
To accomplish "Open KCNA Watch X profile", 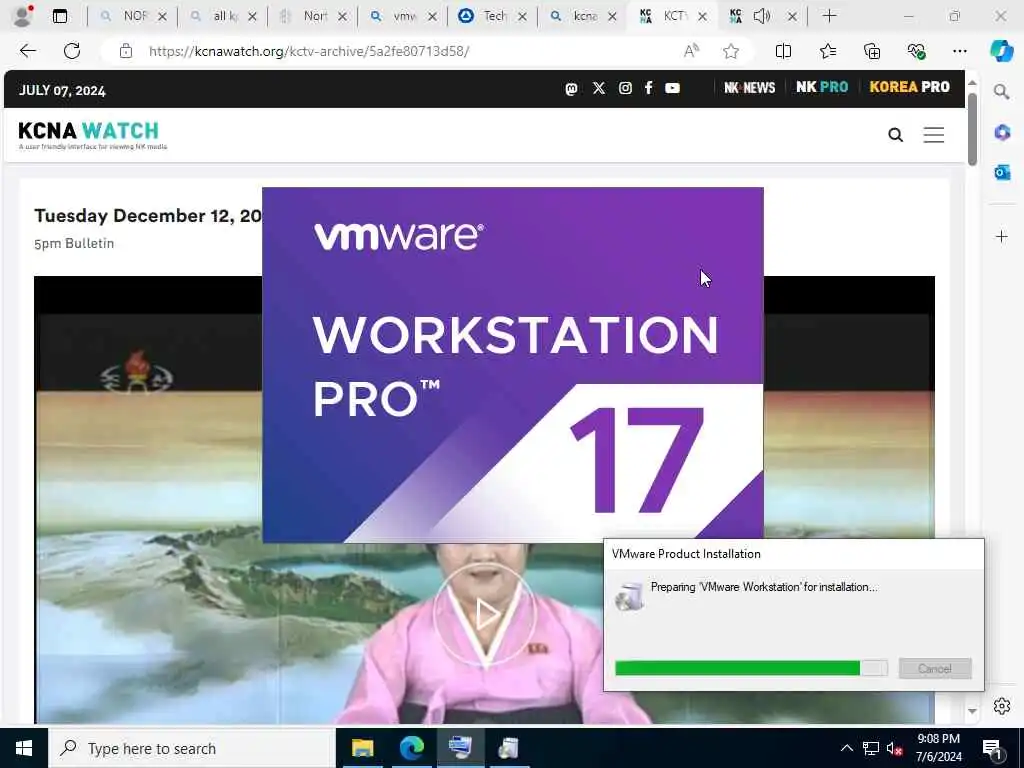I will point(599,88).
